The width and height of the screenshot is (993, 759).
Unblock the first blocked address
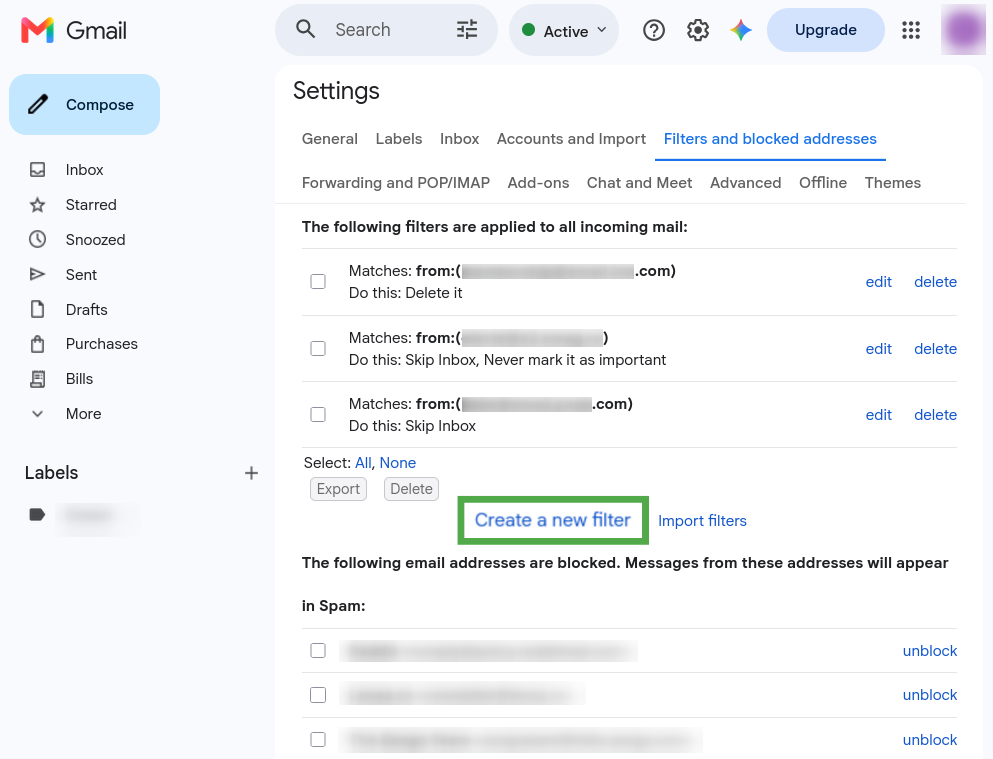coord(929,651)
